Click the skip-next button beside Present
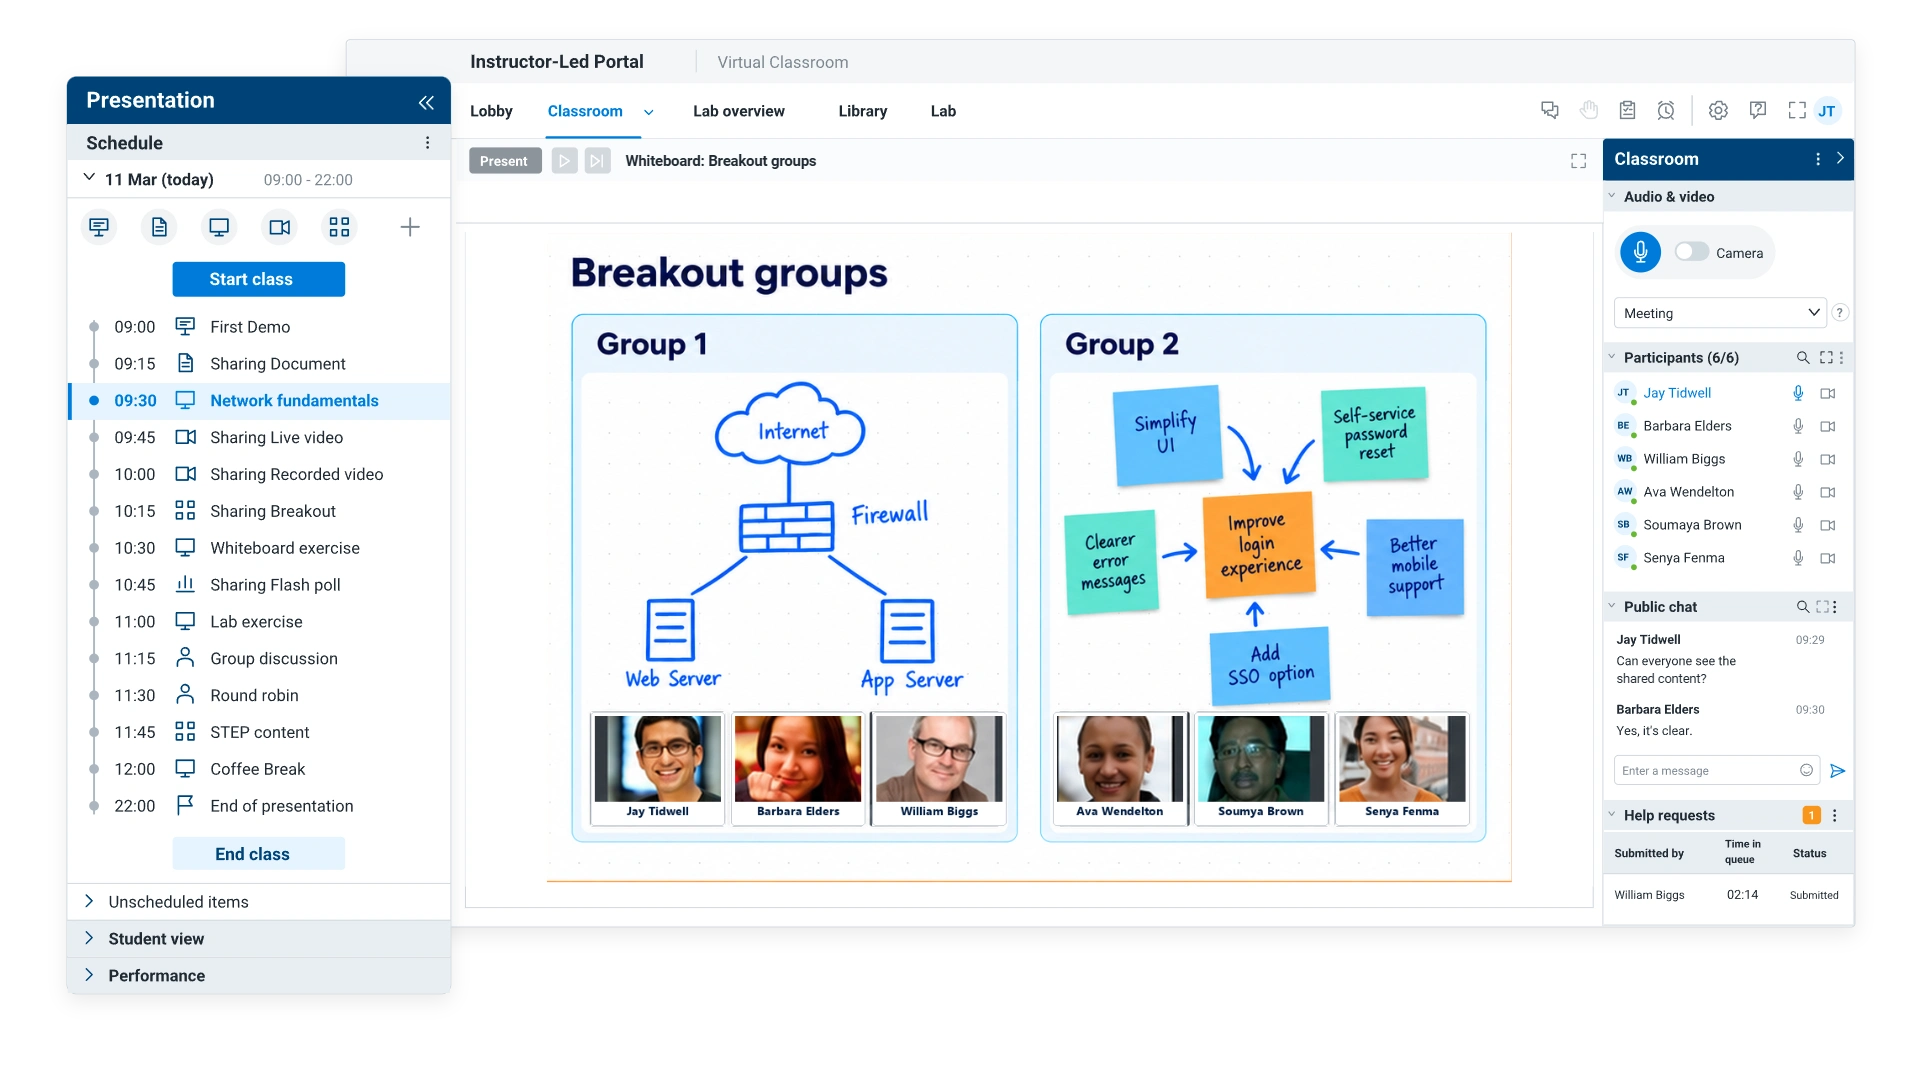 click(x=598, y=161)
